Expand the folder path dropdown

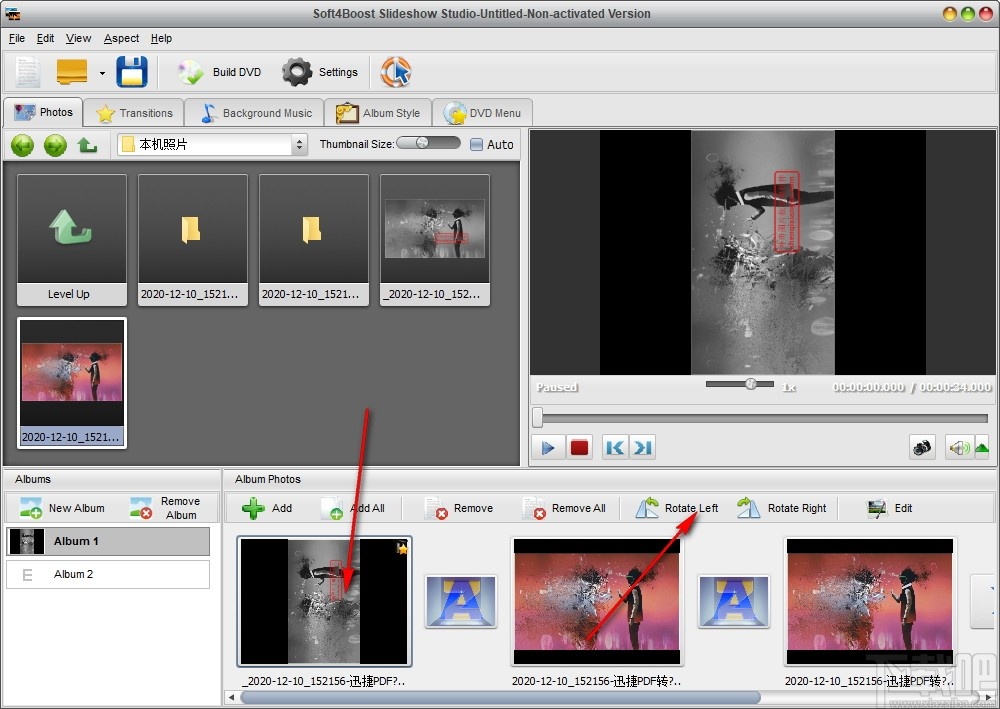(x=299, y=145)
